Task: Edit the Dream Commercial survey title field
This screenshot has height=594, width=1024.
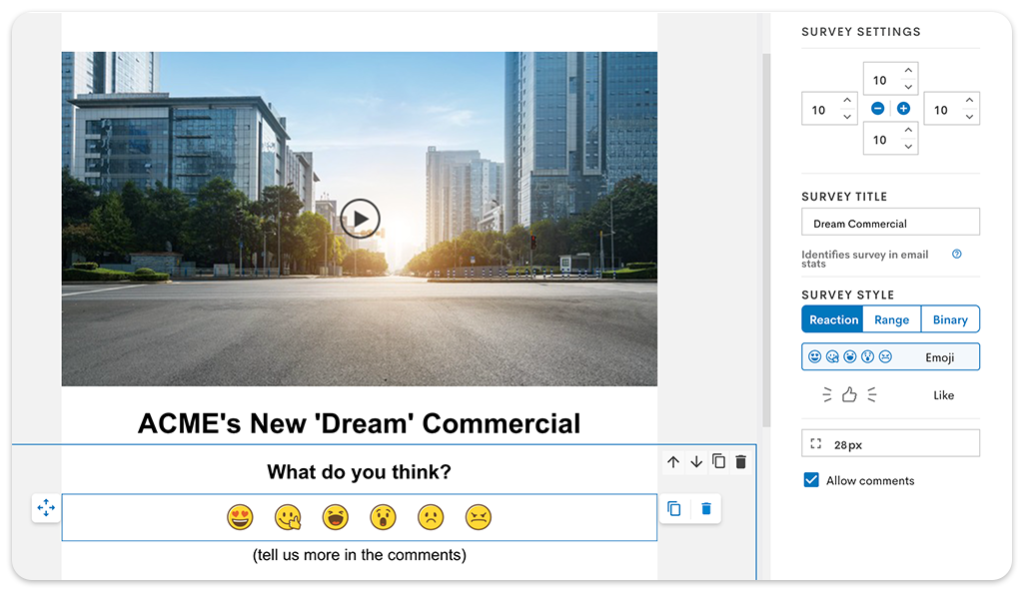Action: click(891, 222)
